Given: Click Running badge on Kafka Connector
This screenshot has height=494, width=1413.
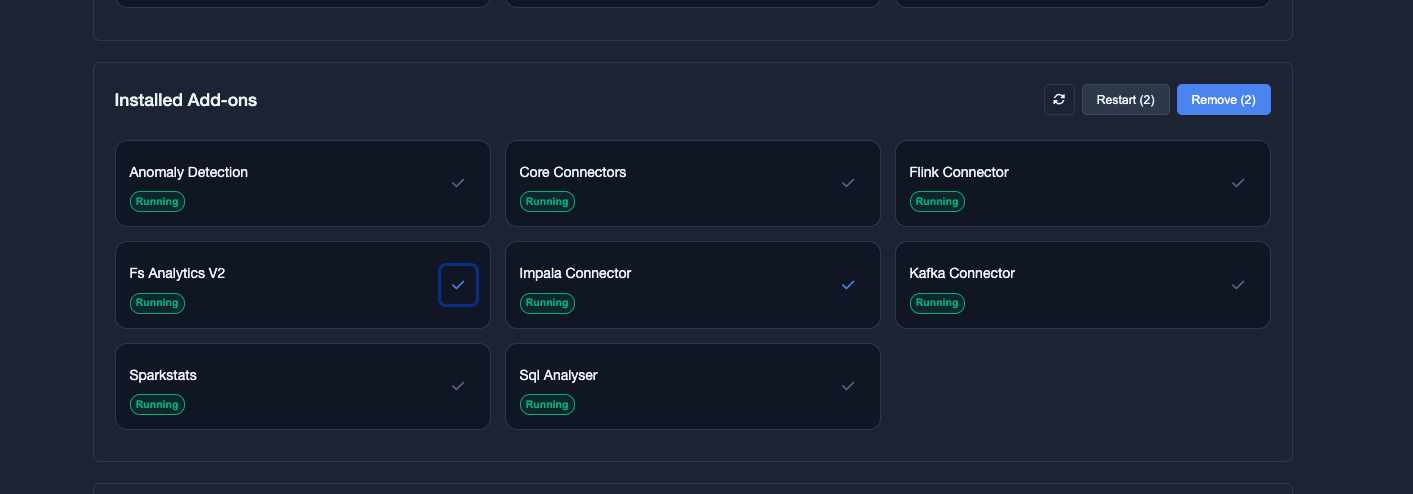Looking at the screenshot, I should 937,302.
